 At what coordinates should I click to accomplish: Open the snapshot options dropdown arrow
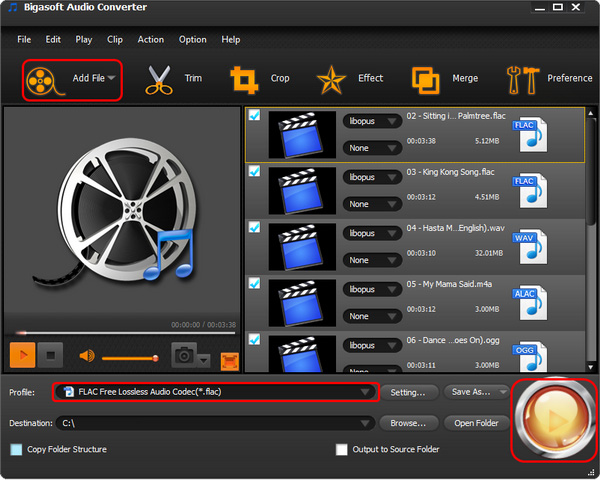tap(204, 360)
